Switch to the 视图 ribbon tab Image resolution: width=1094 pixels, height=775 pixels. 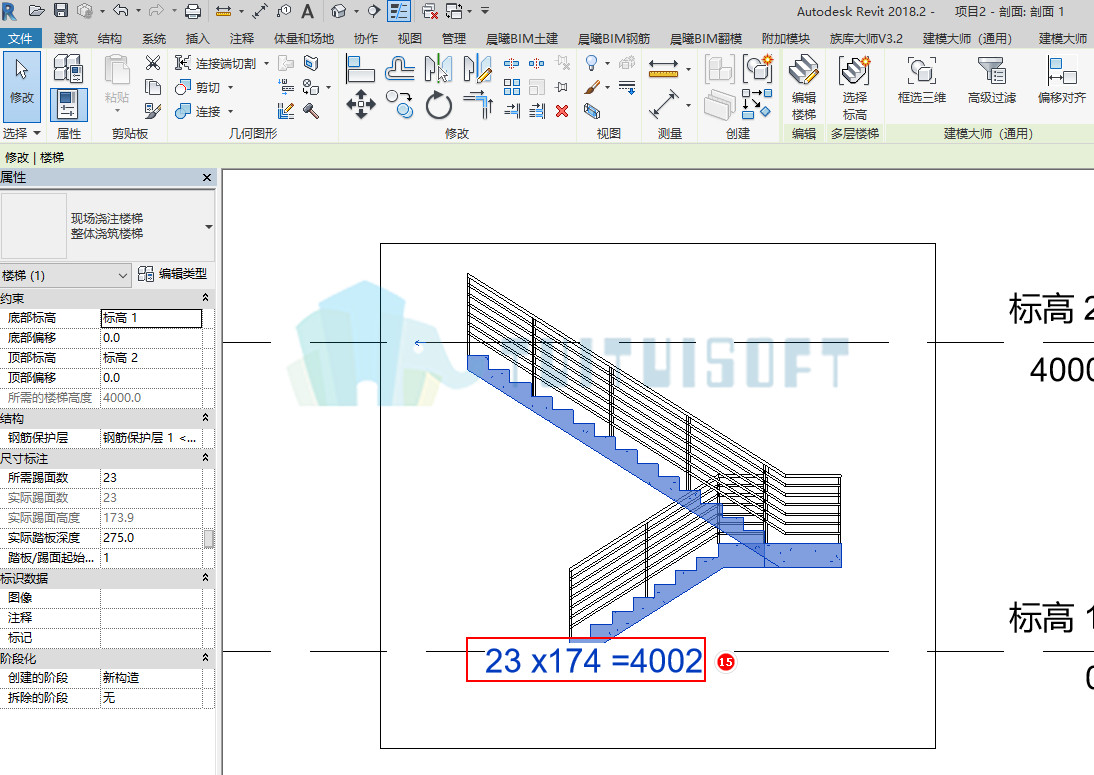pyautogui.click(x=410, y=38)
